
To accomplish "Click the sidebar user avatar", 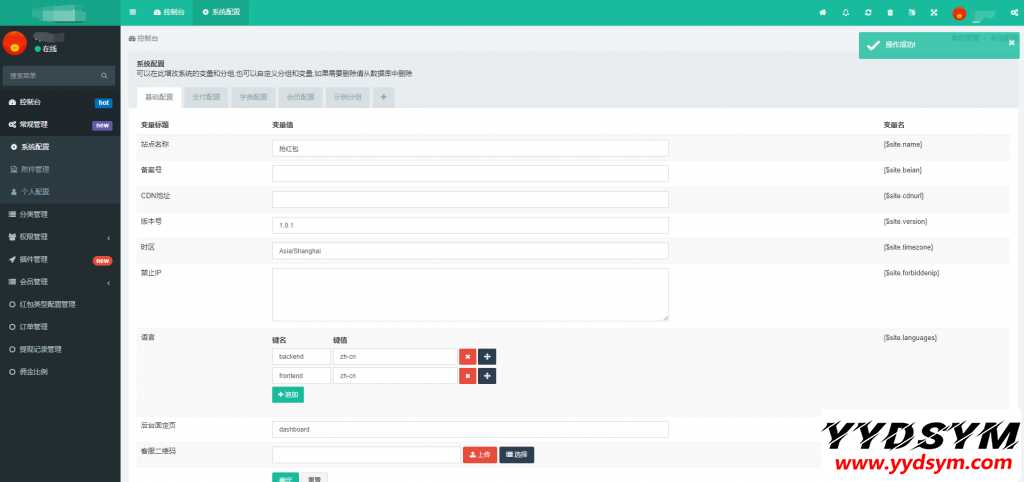I will coord(15,43).
